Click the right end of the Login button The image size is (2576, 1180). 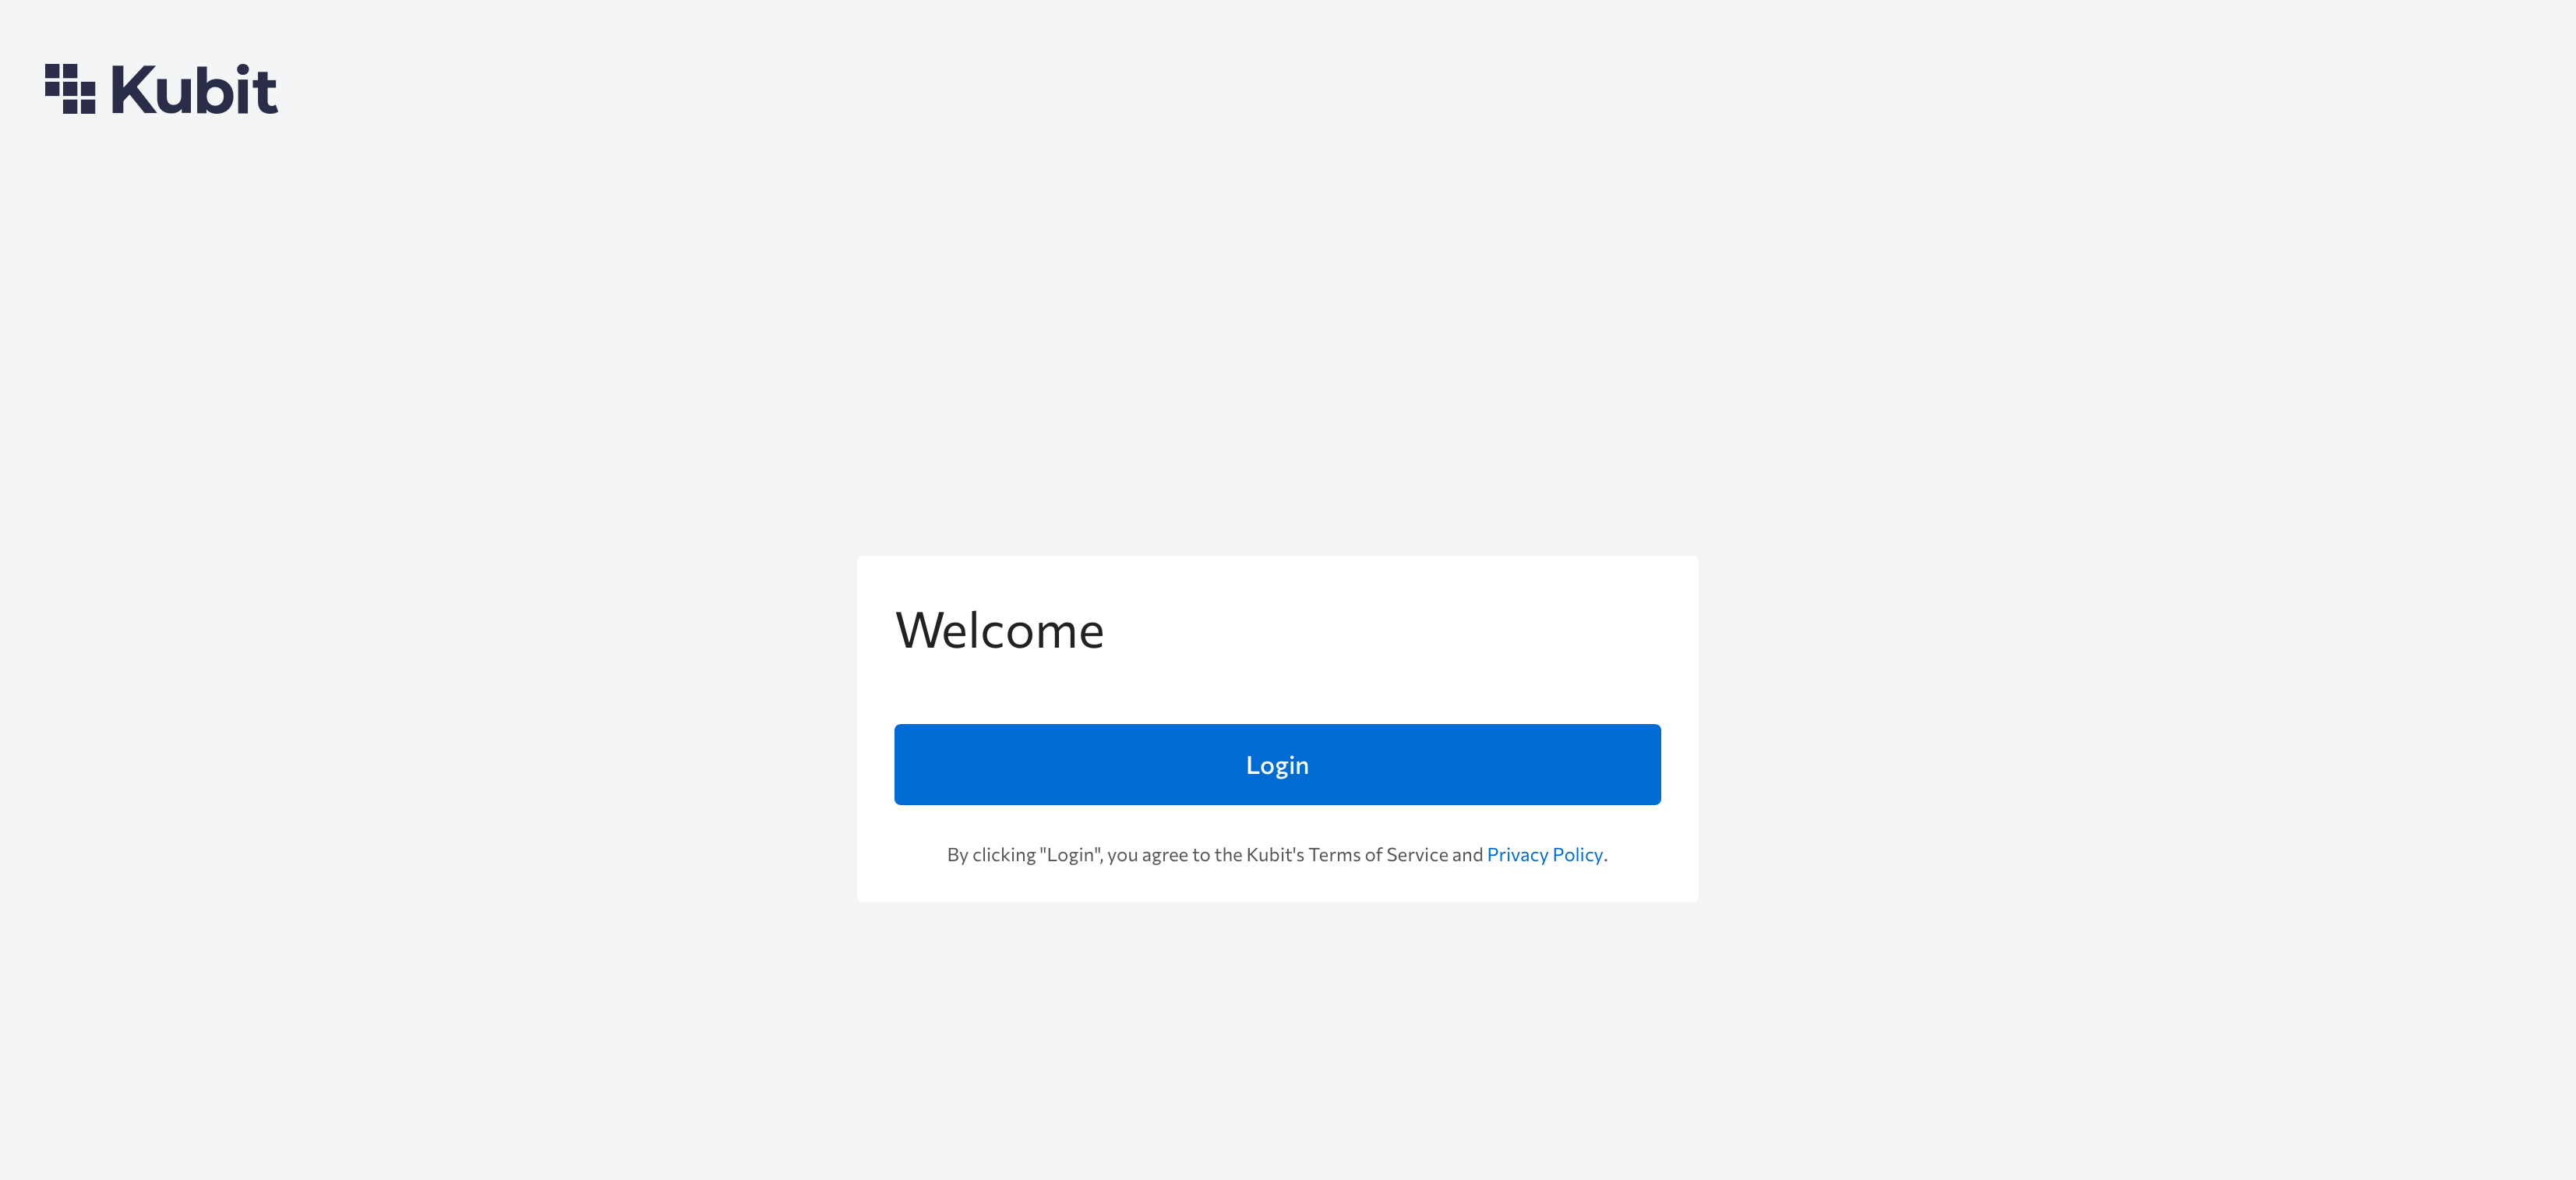point(1635,764)
